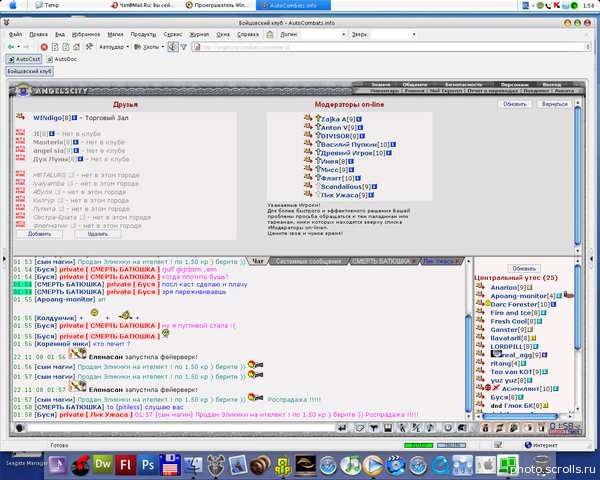Open the Файл menu

pyautogui.click(x=15, y=34)
